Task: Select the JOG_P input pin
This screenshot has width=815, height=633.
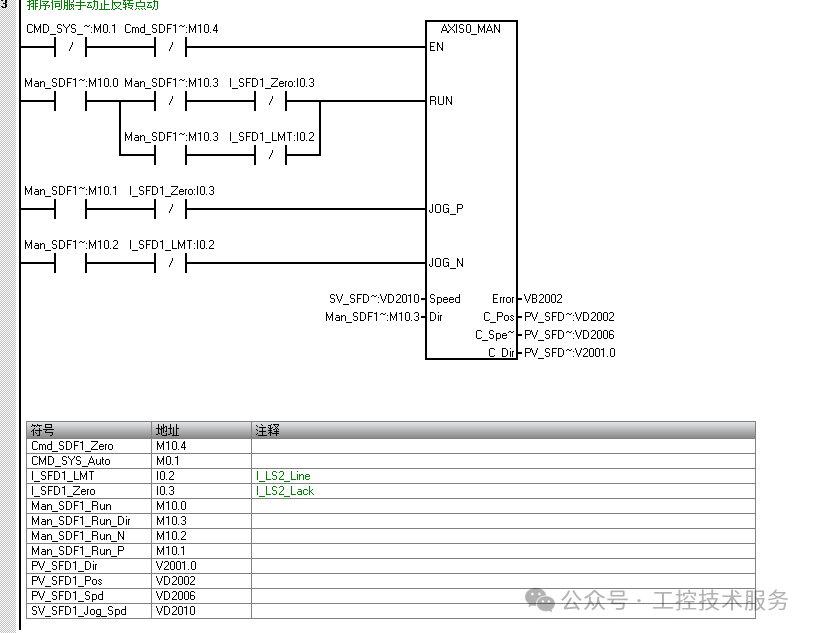Action: (446, 209)
